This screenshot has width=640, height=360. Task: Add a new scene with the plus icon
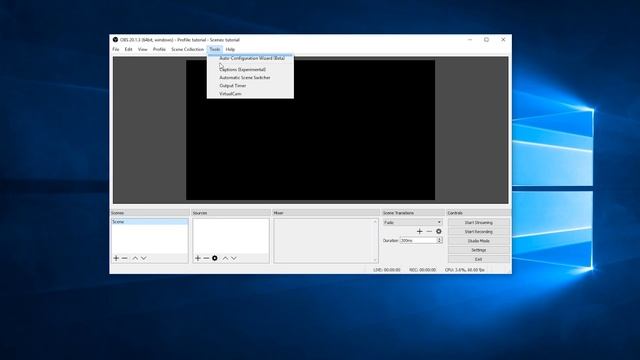tap(116, 258)
